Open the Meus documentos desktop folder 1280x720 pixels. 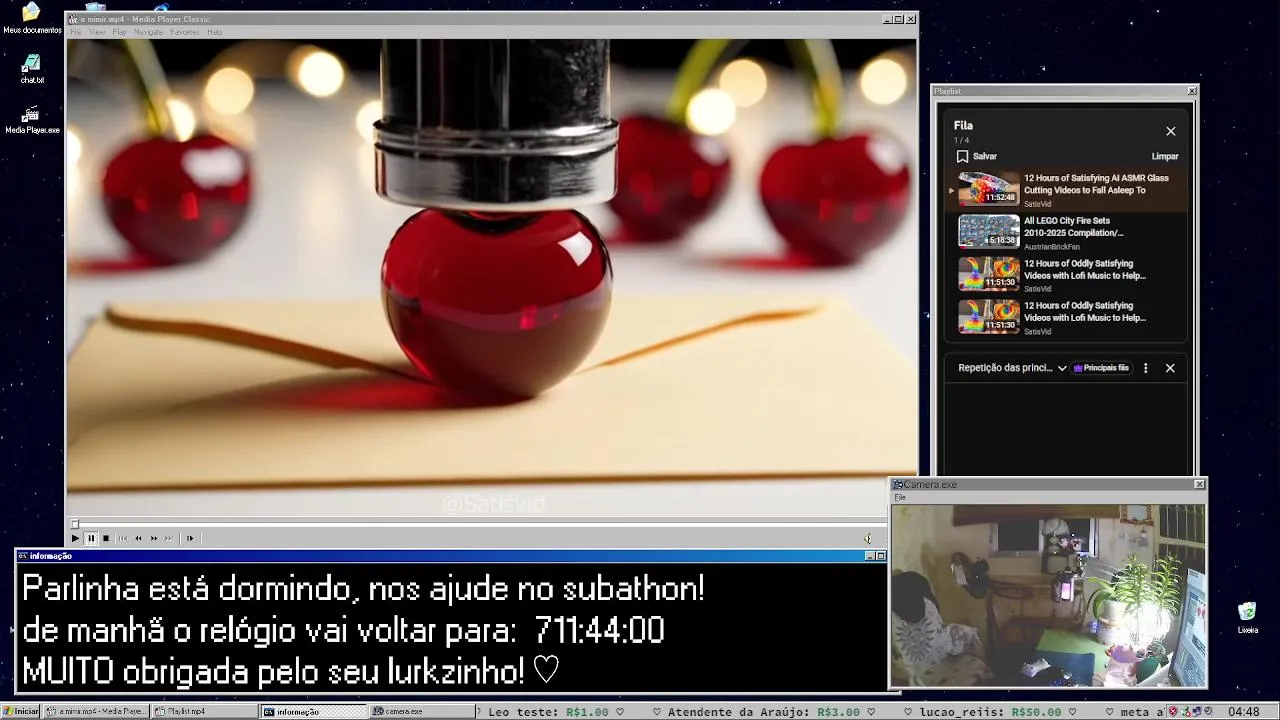click(32, 18)
